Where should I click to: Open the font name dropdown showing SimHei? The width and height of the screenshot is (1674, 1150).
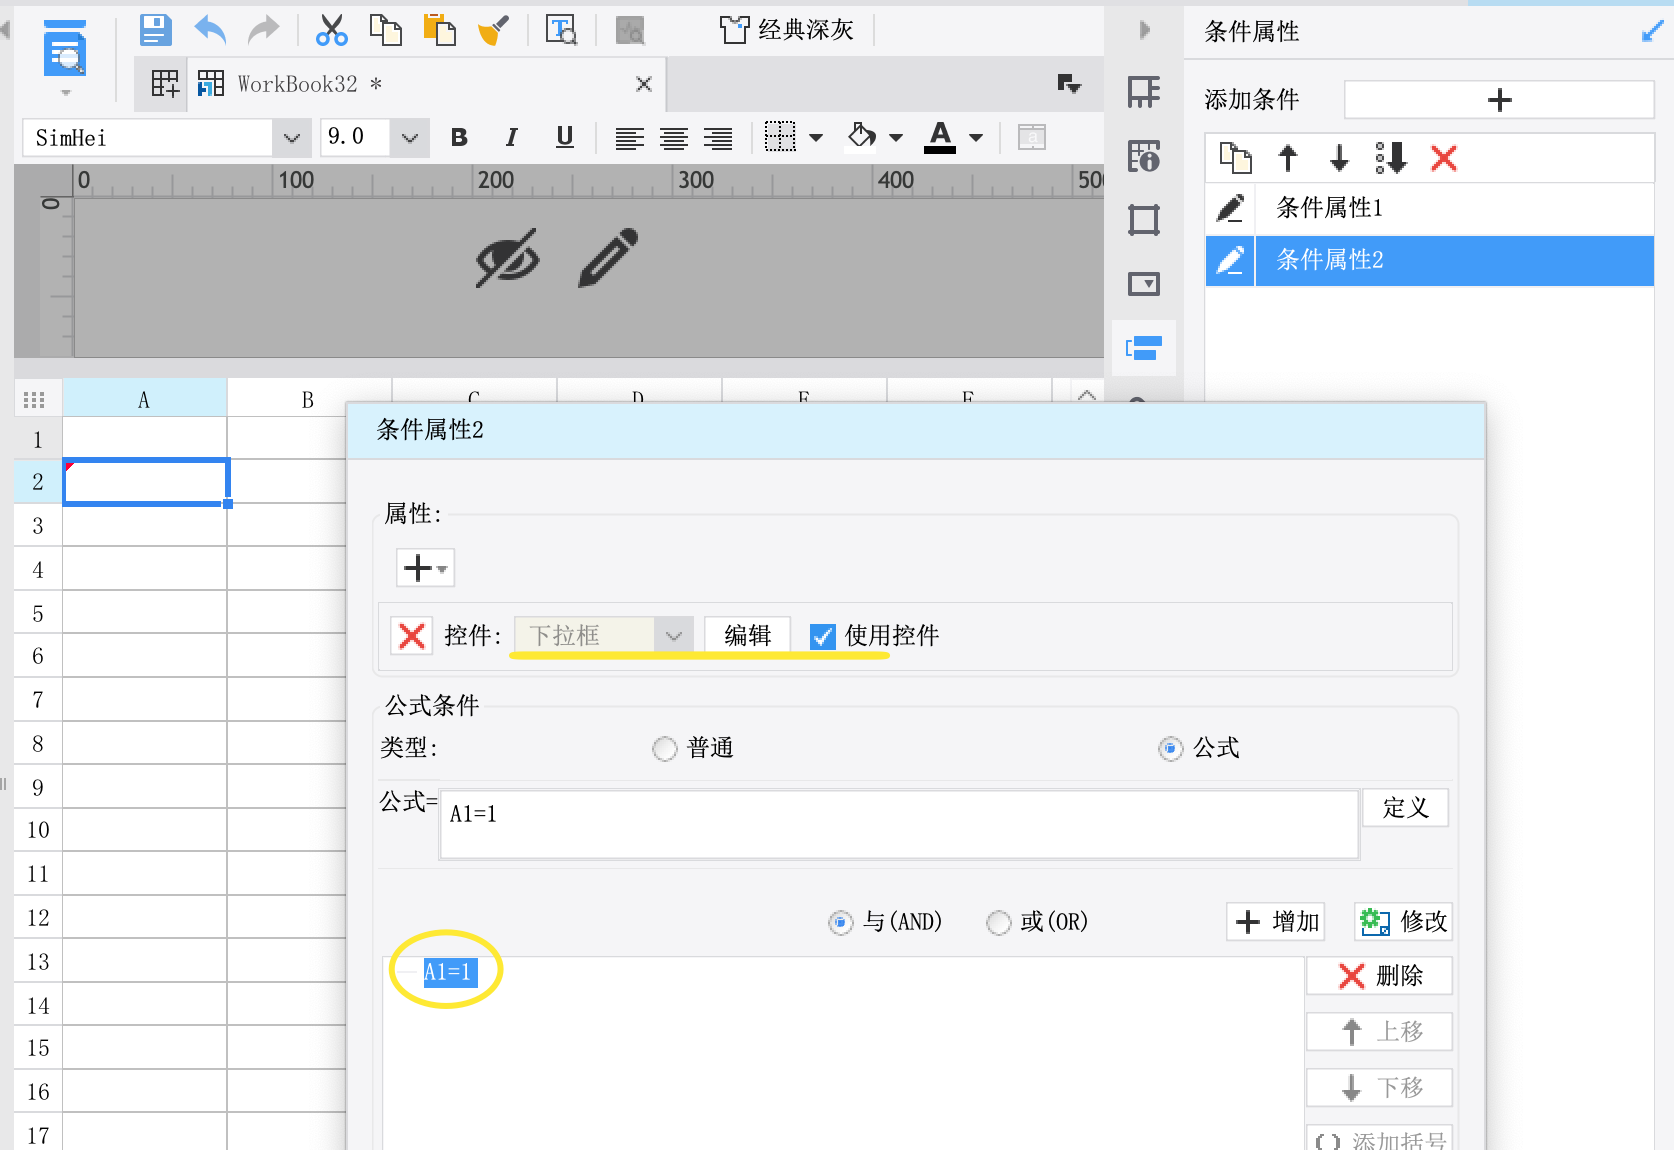(x=291, y=138)
